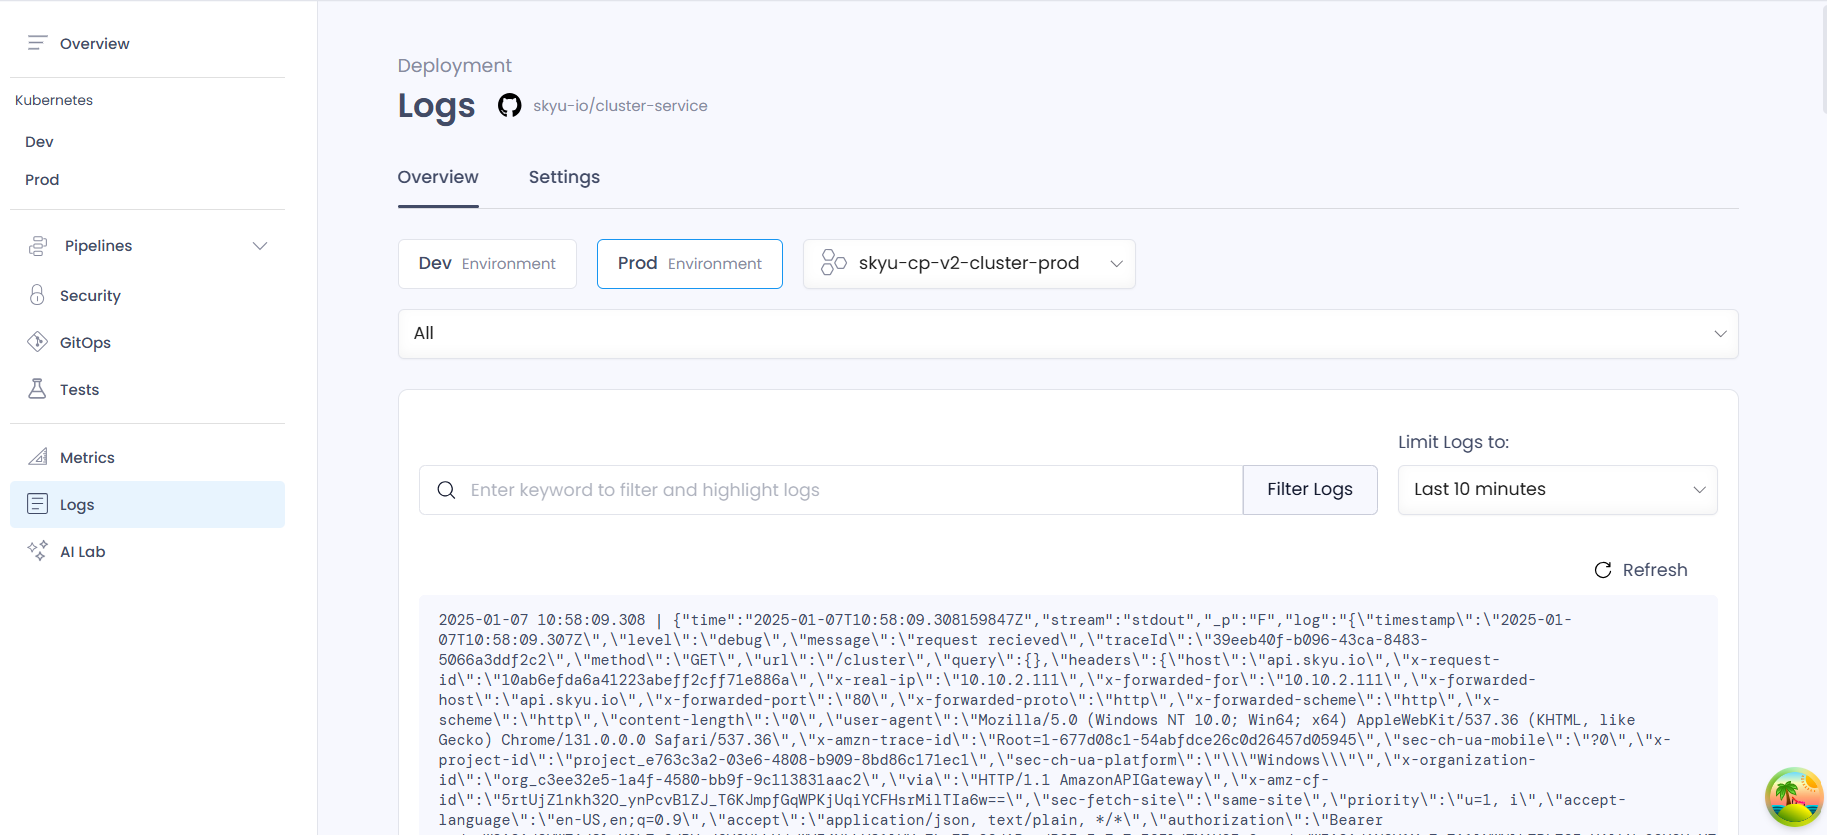This screenshot has width=1827, height=835.
Task: Click the Security lock icon
Action: pos(37,295)
